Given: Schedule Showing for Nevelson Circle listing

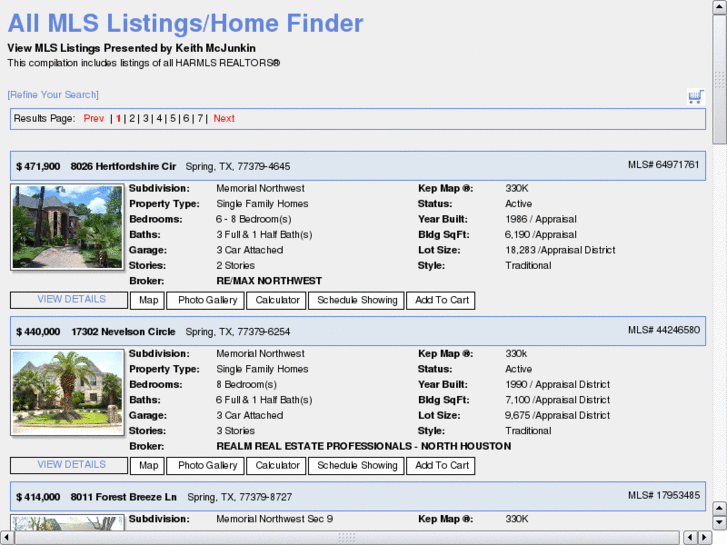Looking at the screenshot, I should (357, 465).
